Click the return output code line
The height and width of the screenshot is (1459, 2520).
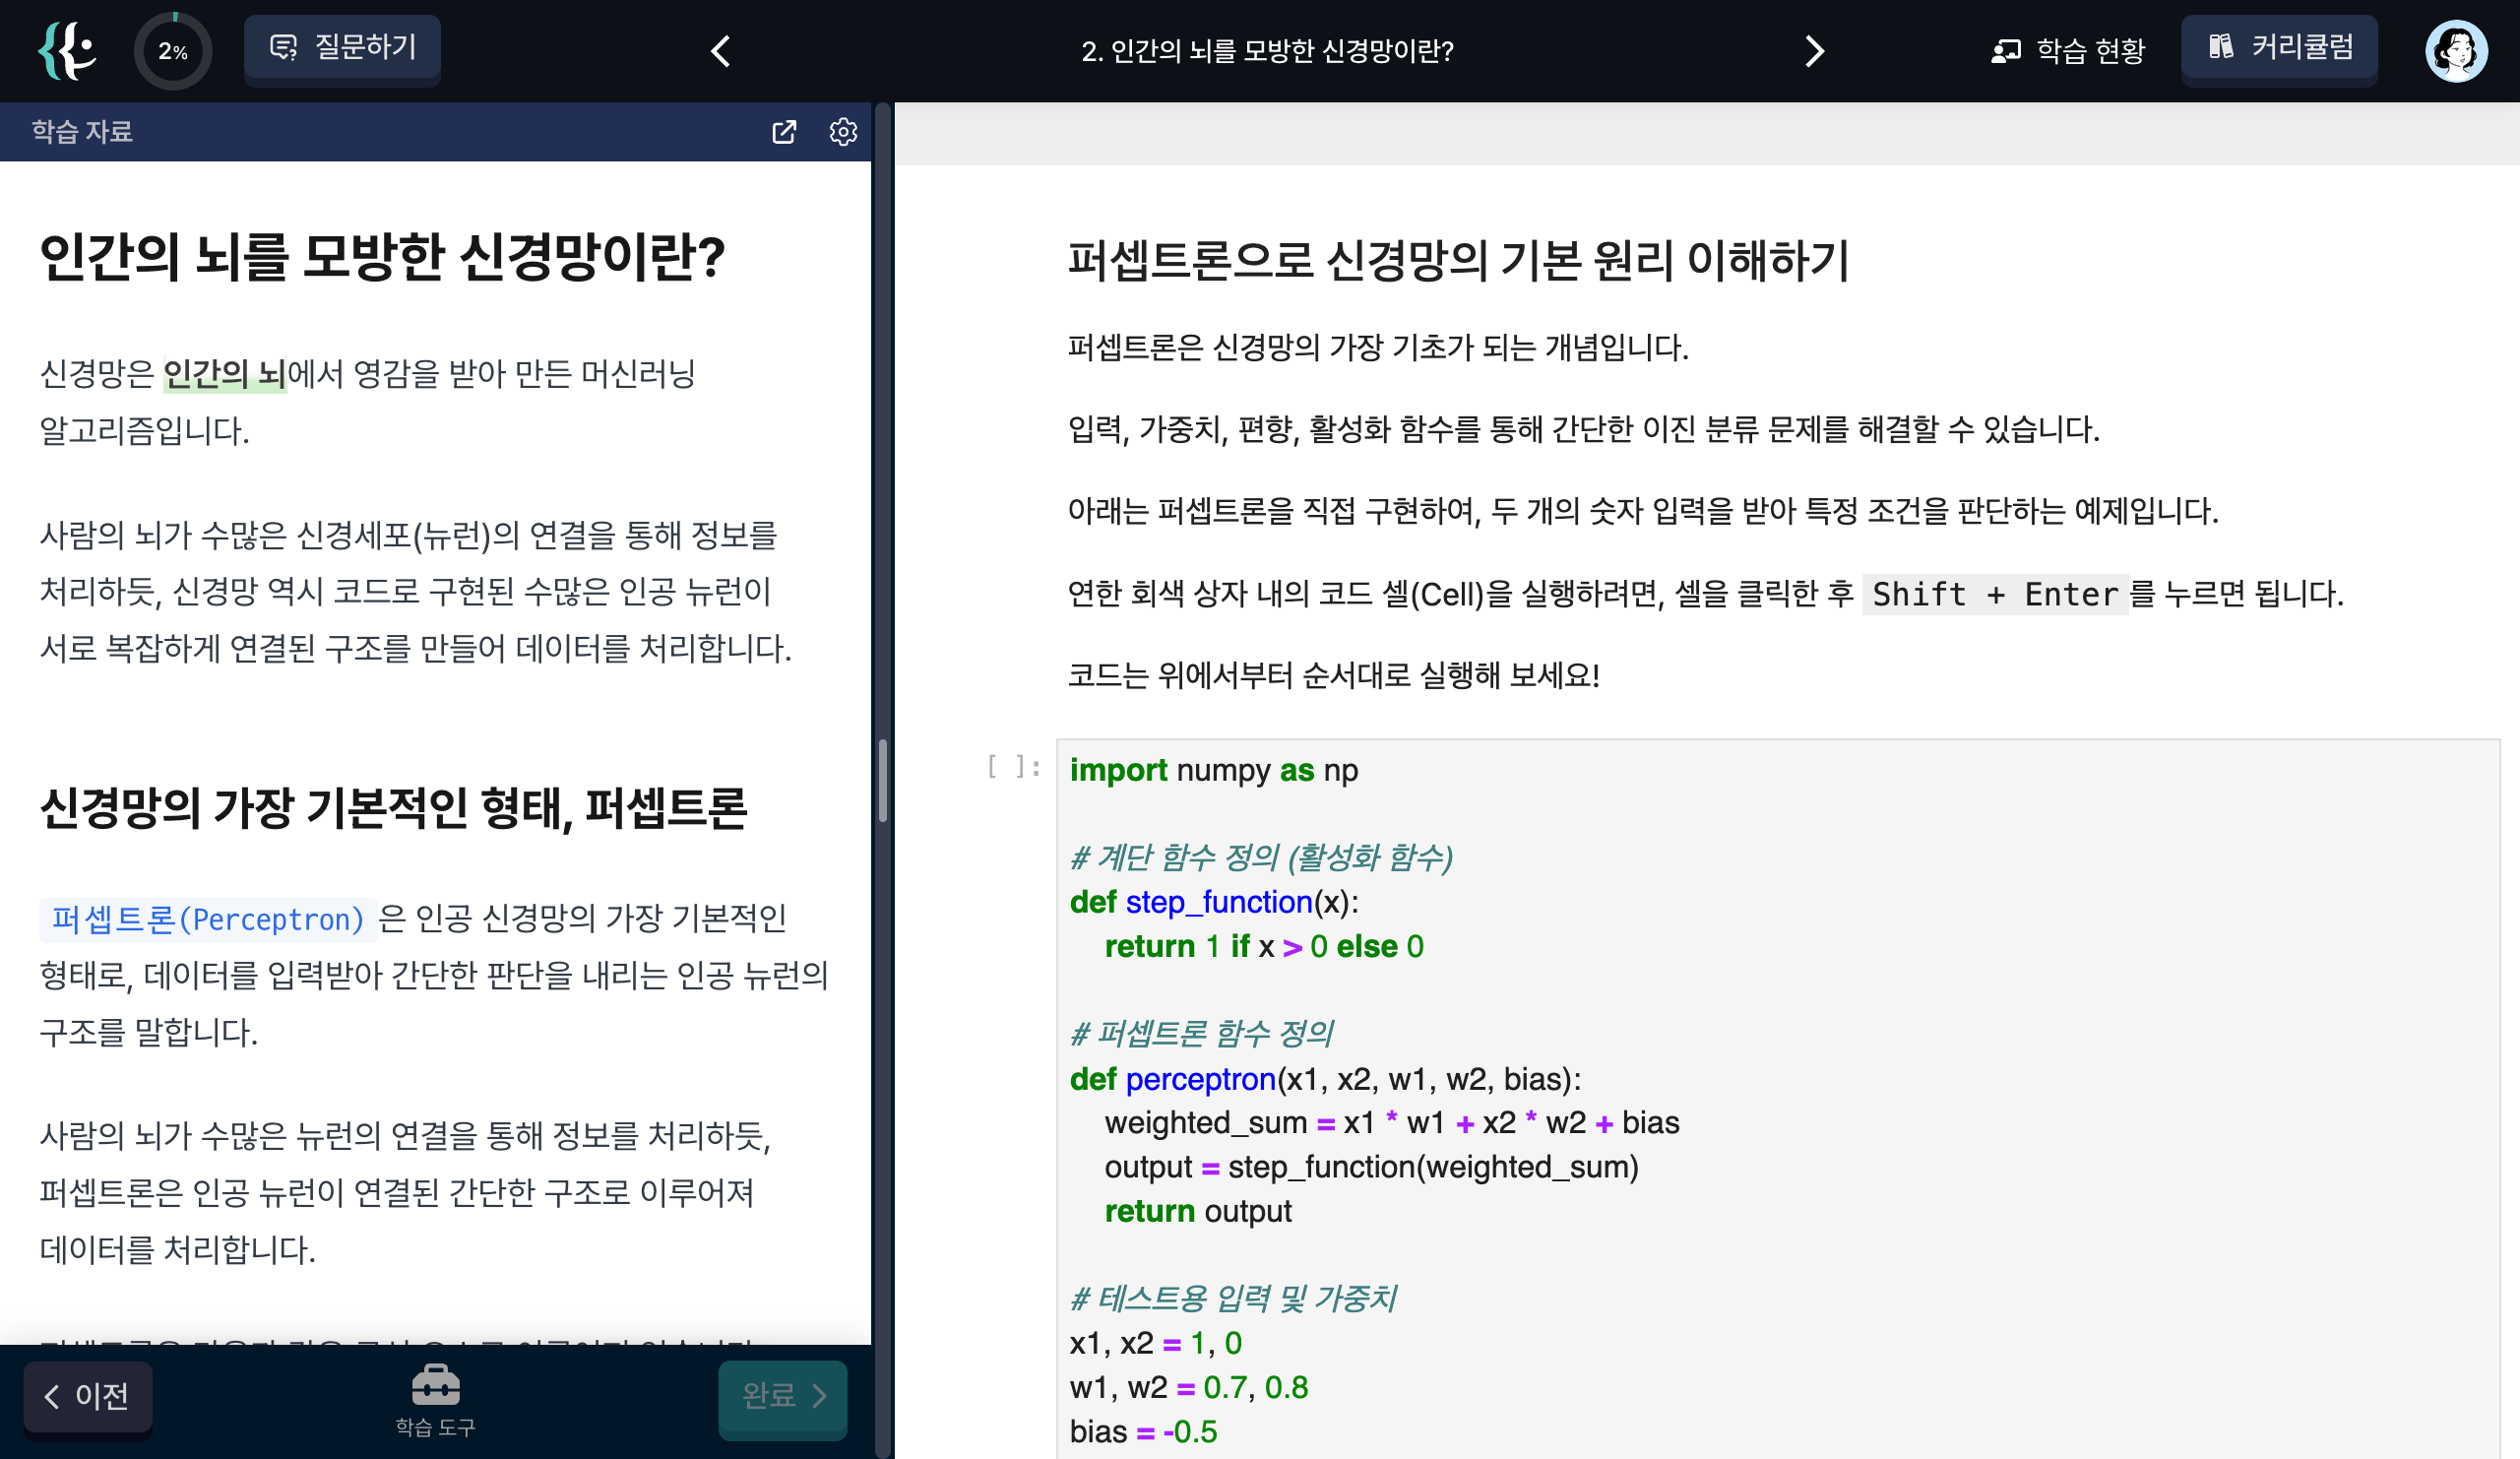pos(1198,1211)
